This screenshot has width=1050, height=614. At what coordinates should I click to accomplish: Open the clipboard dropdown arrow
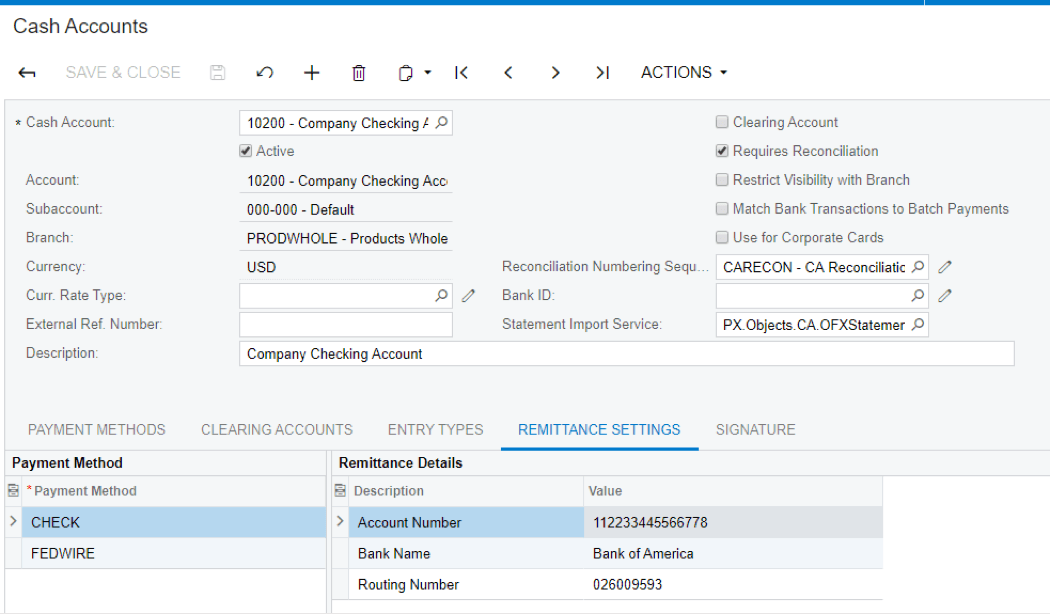point(428,72)
